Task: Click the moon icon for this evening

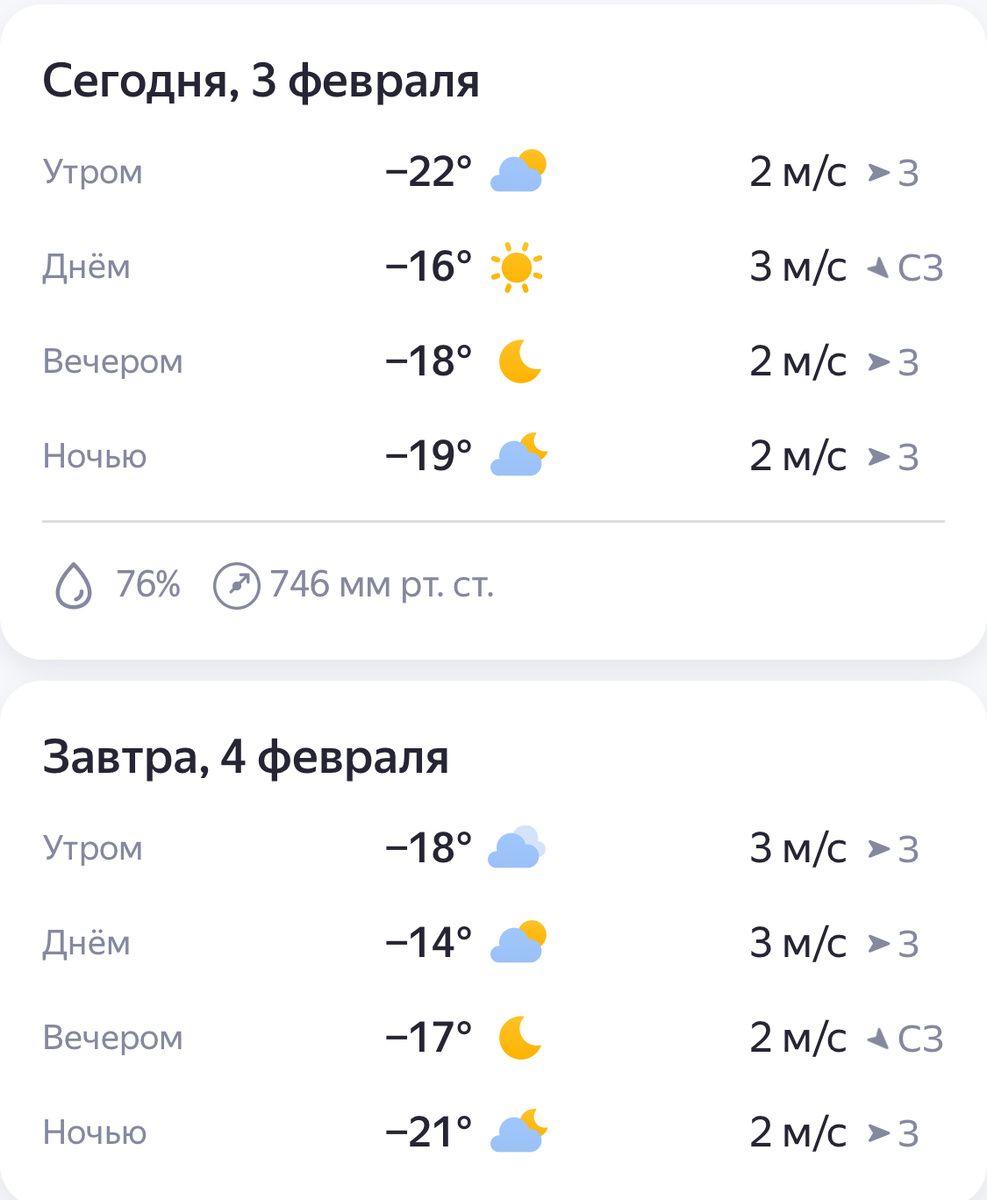Action: (520, 361)
